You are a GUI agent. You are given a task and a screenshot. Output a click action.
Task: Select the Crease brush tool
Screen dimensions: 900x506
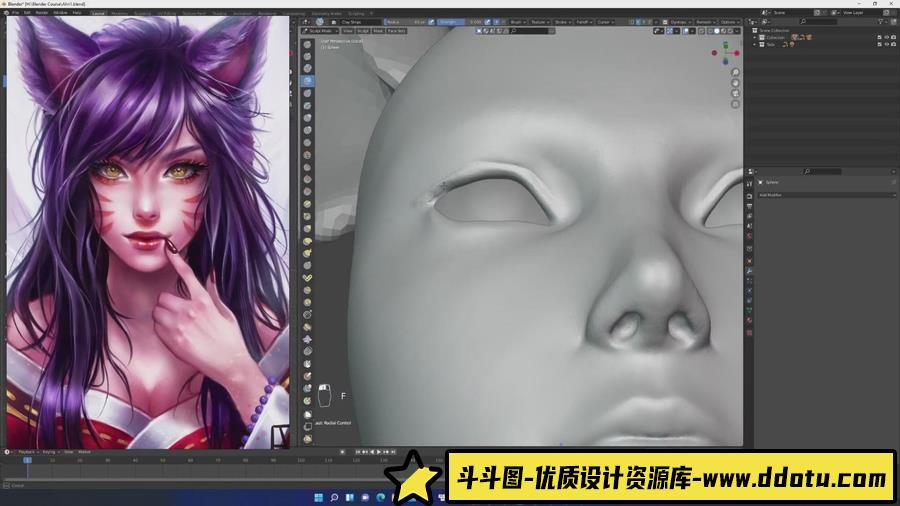point(308,143)
